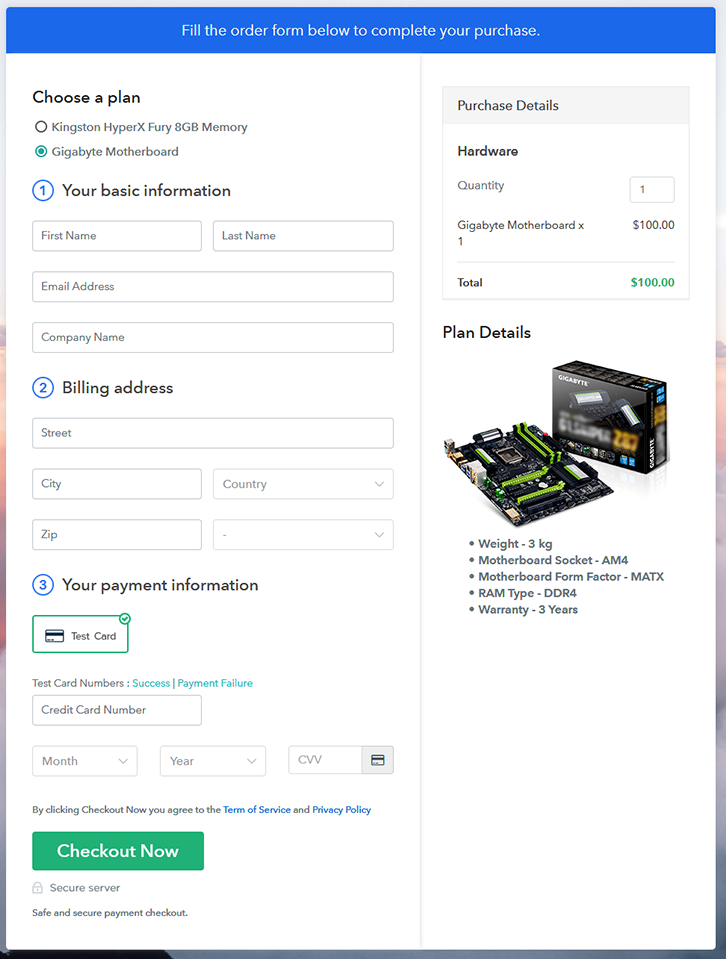The width and height of the screenshot is (726, 959).
Task: Choose the Test Card payment method
Action: point(80,634)
